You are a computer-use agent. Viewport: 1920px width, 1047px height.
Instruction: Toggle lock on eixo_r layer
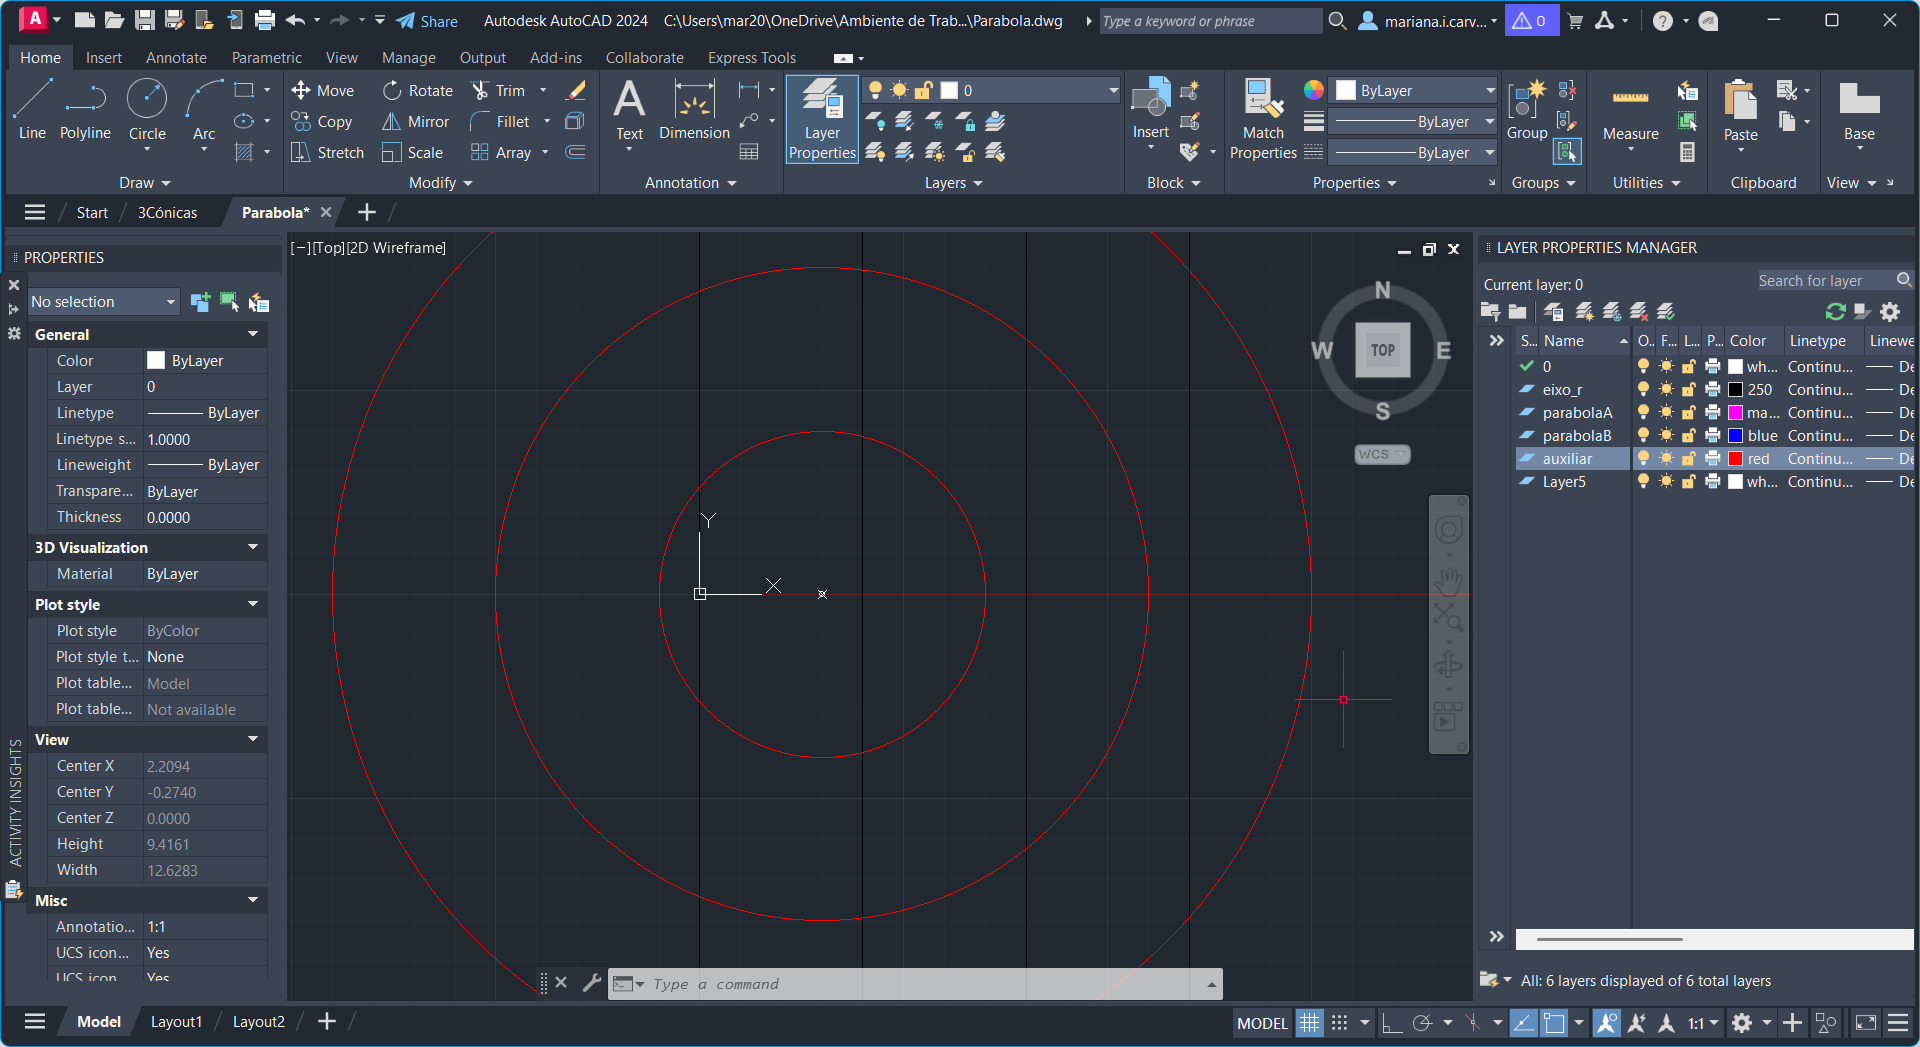tap(1689, 390)
